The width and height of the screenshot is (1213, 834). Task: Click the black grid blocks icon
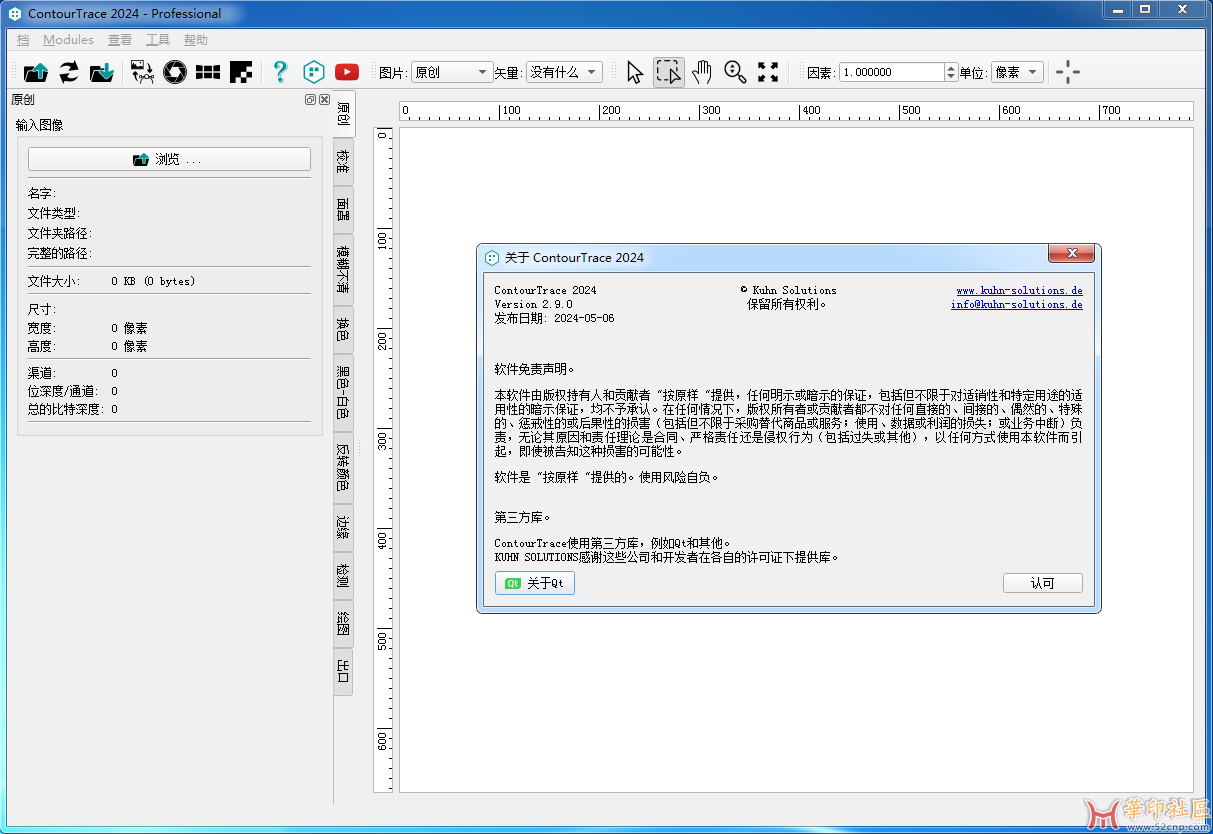[208, 72]
